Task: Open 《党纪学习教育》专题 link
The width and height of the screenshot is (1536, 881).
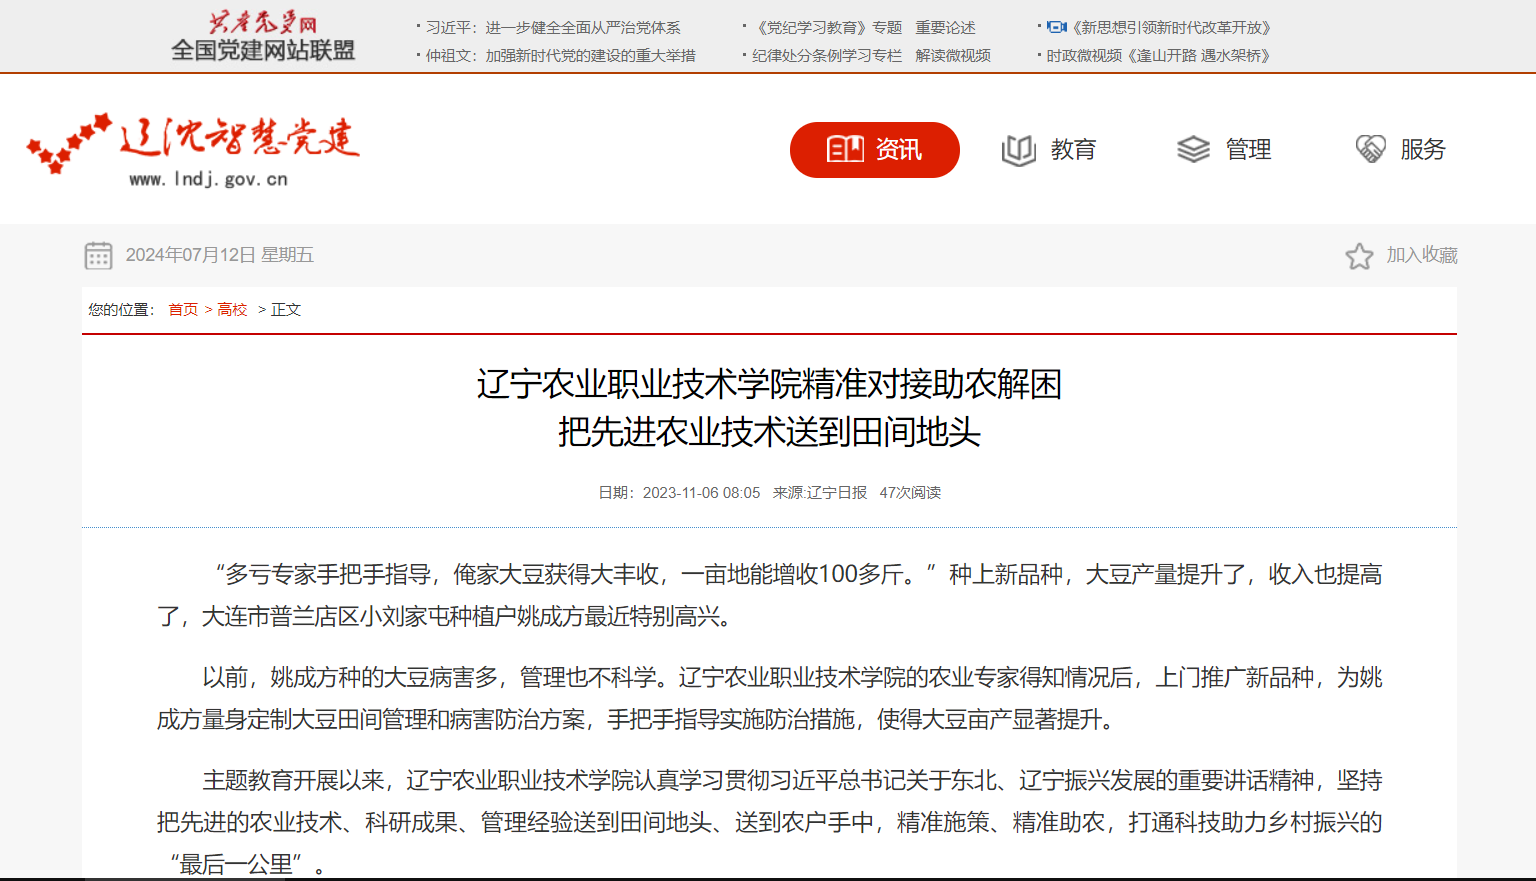Action: coord(827,28)
